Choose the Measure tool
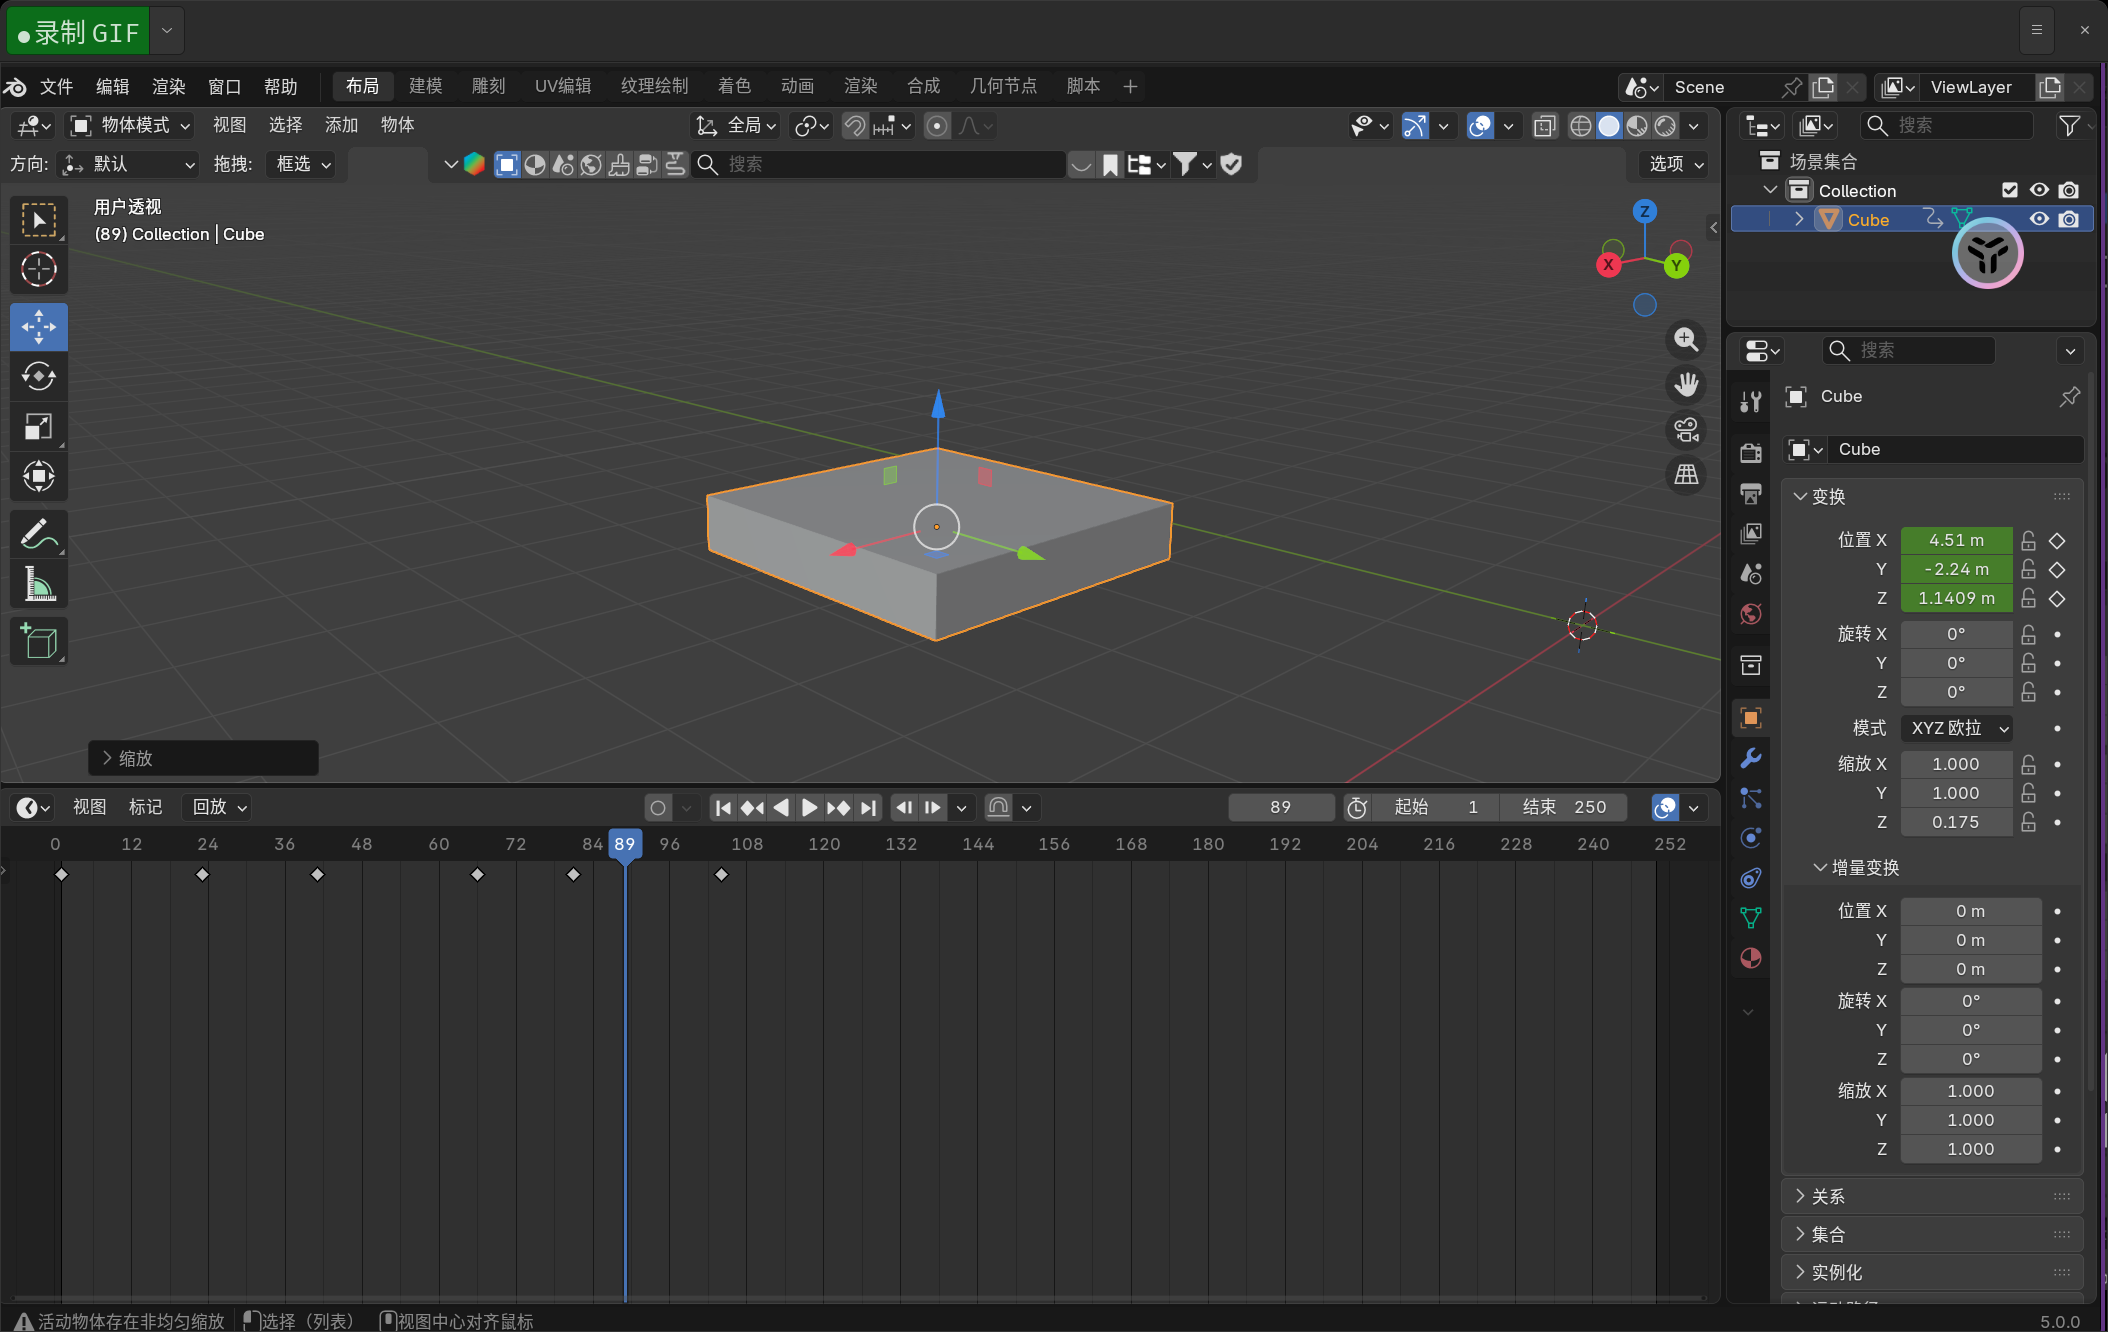 point(38,584)
